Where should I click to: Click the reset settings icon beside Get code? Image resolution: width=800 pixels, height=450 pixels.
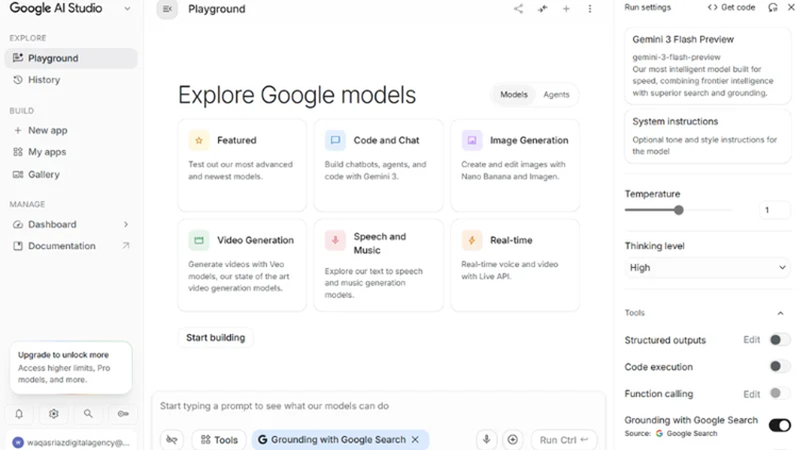point(773,7)
